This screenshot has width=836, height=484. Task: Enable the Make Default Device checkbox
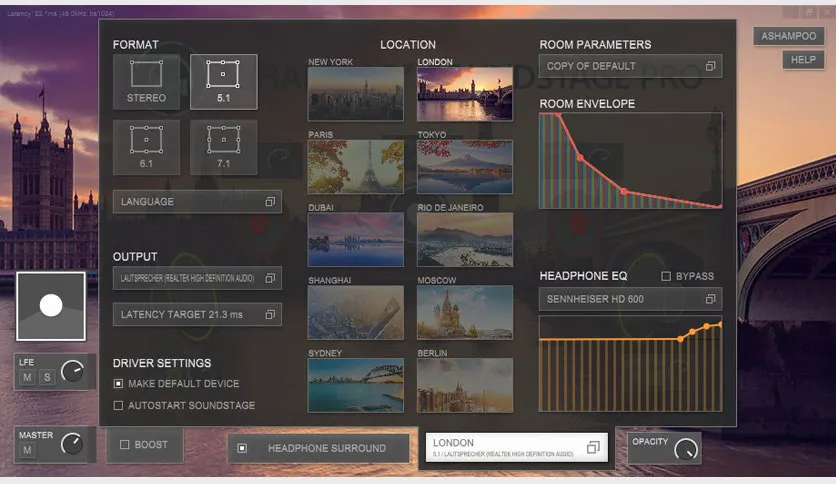118,383
